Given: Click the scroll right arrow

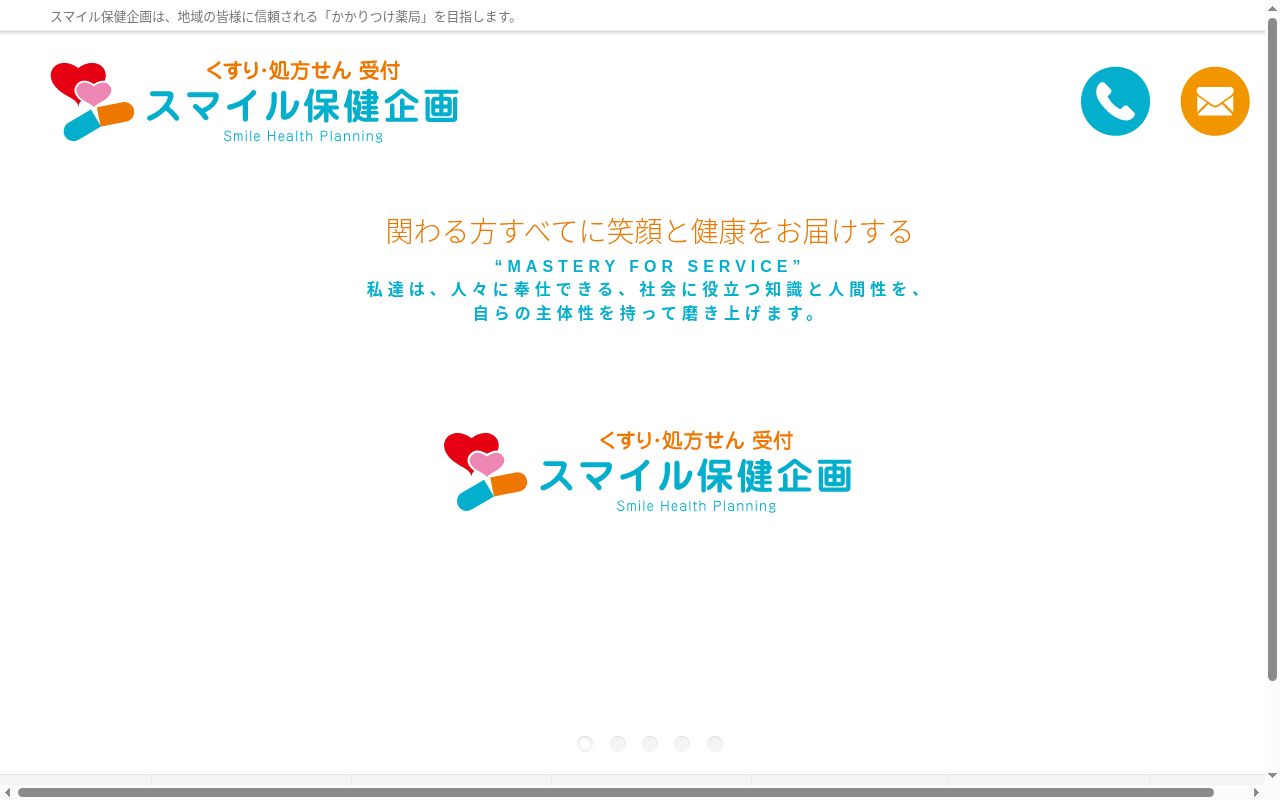Looking at the screenshot, I should click(x=1257, y=793).
